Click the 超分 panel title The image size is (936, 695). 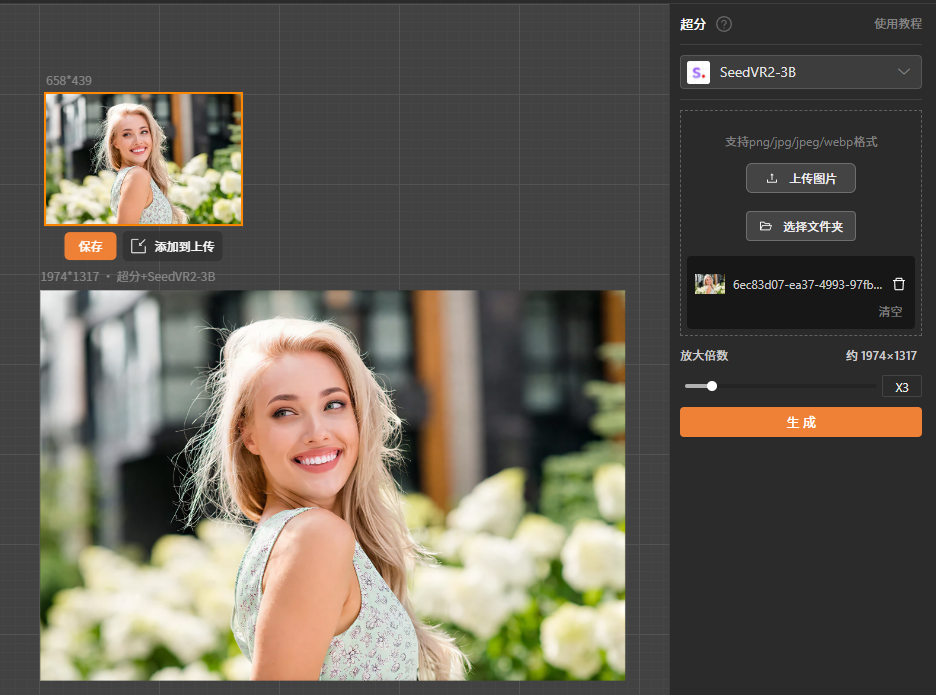click(x=692, y=24)
